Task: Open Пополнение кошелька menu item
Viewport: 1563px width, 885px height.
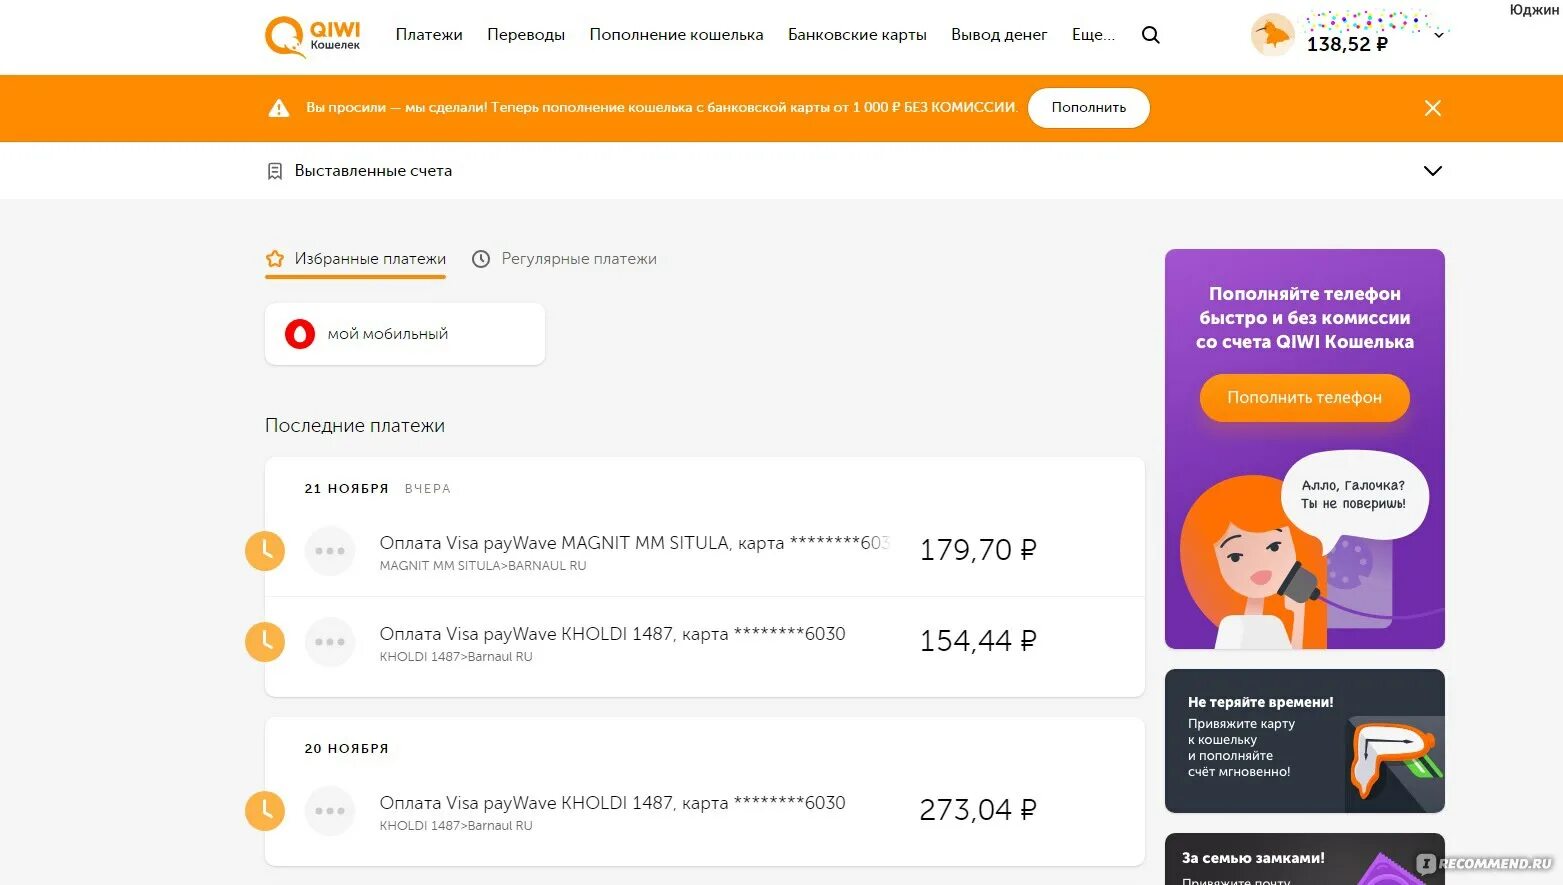Action: tap(676, 35)
